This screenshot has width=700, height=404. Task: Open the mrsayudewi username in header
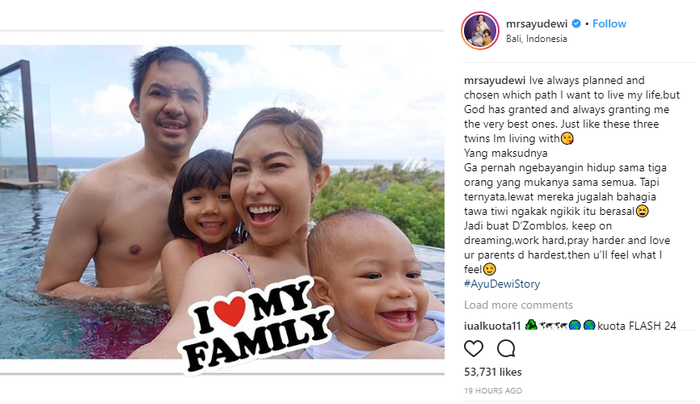[537, 24]
